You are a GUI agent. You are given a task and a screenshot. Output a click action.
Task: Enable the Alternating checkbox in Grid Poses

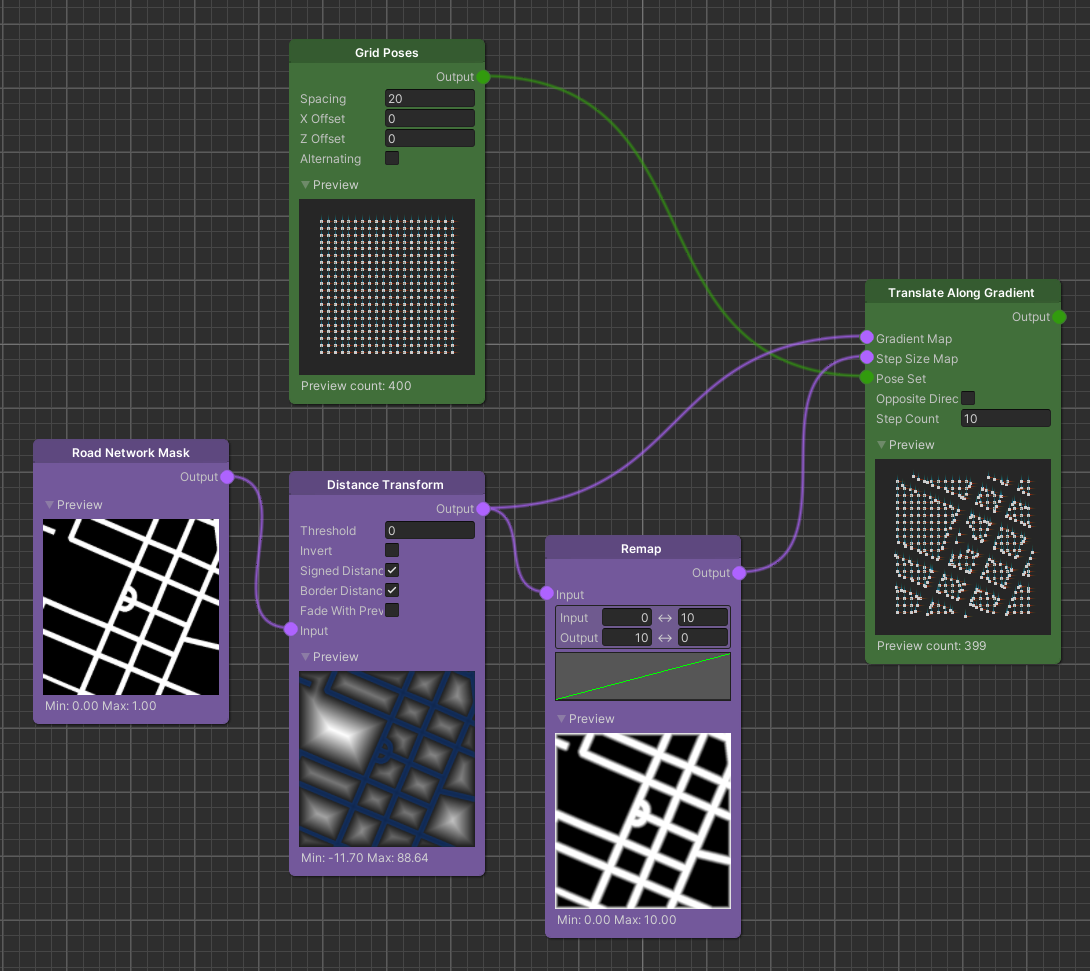(392, 158)
